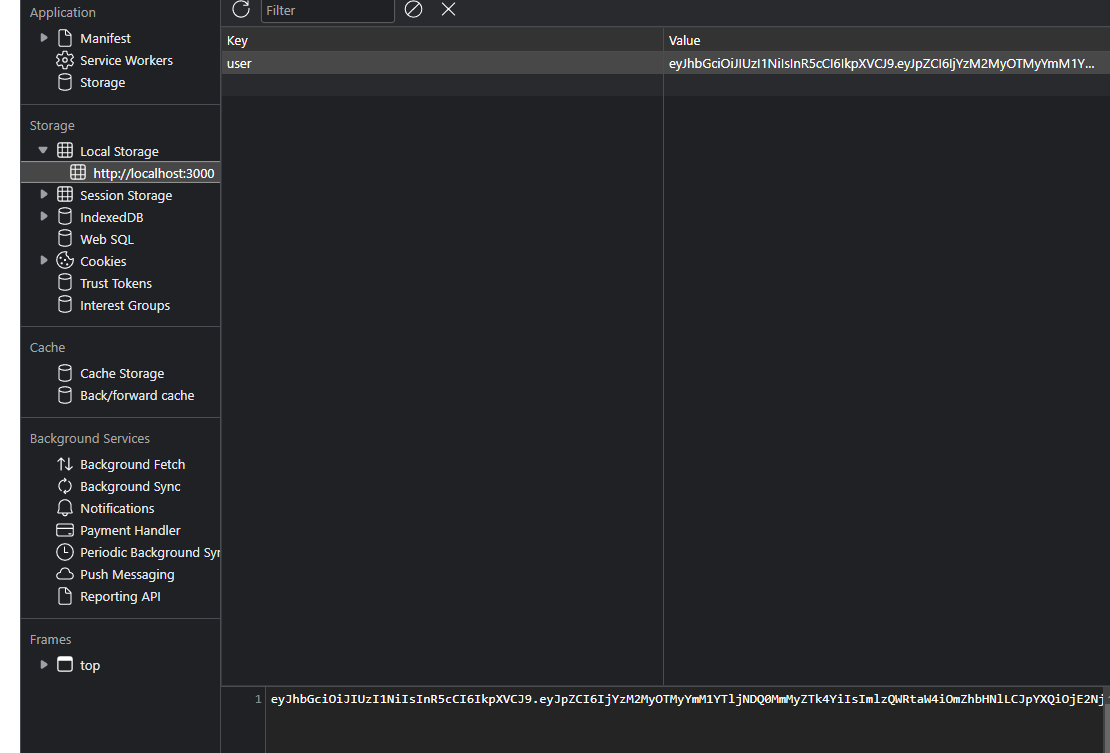Expand the IndexedDB node

point(44,216)
